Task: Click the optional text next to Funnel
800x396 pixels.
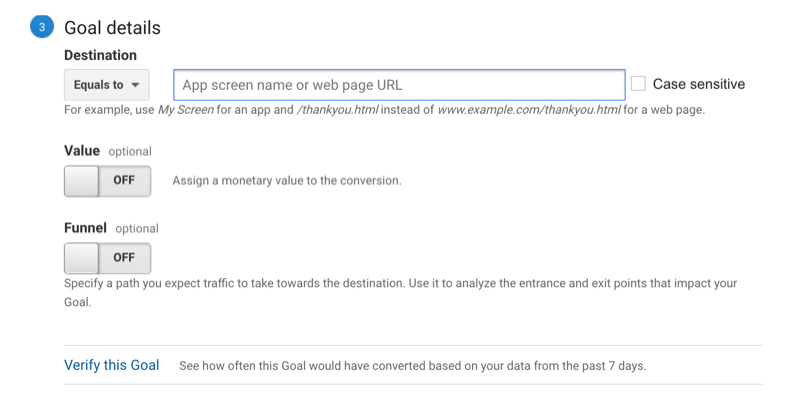Action: pyautogui.click(x=137, y=229)
